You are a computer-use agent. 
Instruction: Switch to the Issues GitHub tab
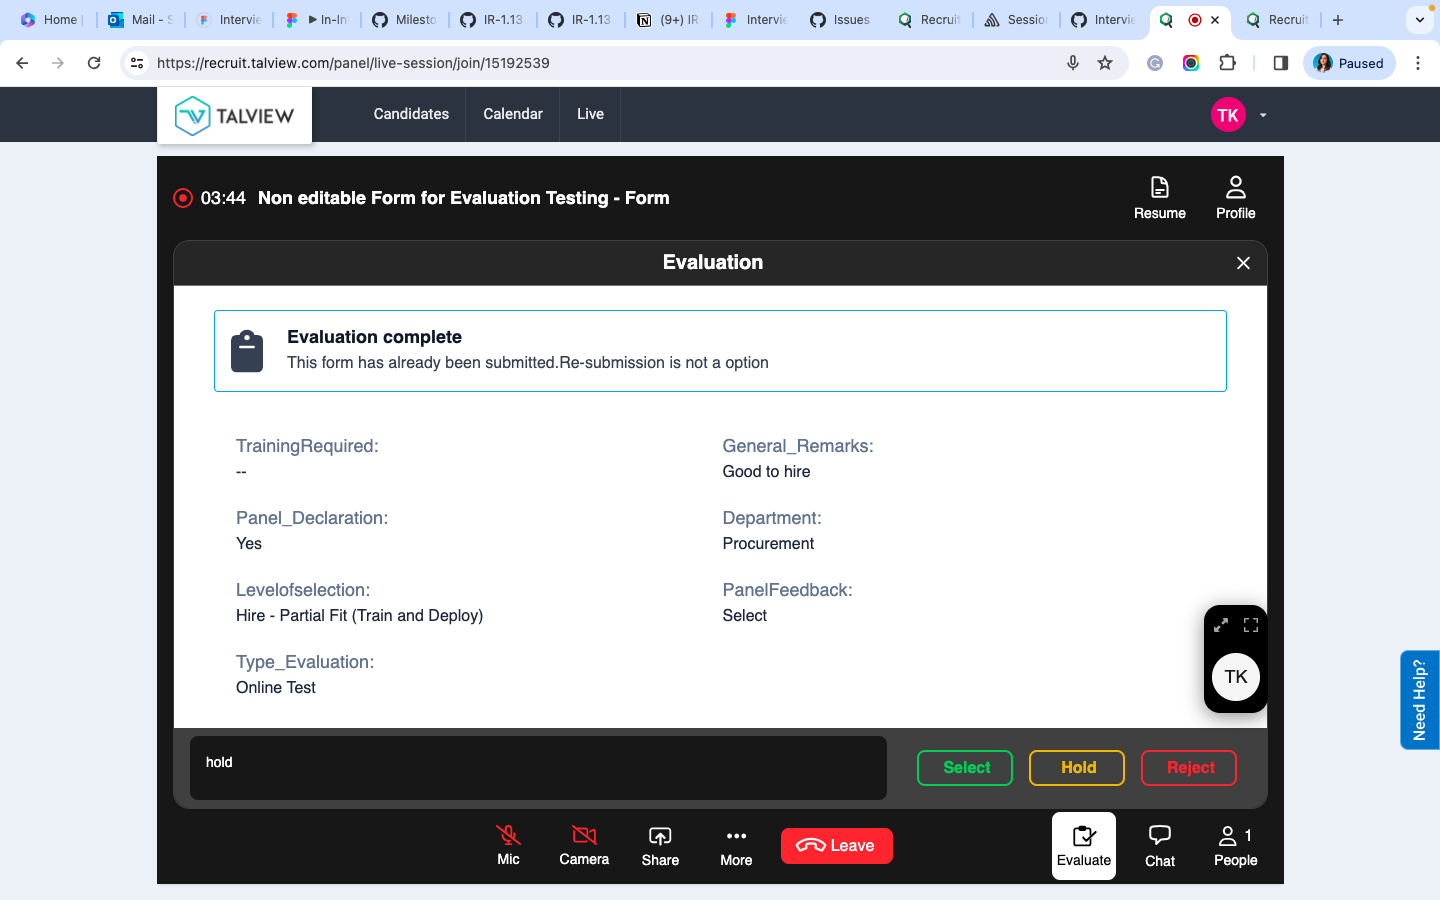pos(841,20)
